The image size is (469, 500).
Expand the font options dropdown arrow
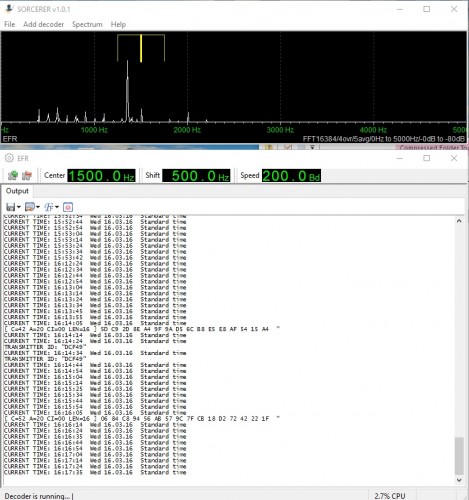click(57, 207)
